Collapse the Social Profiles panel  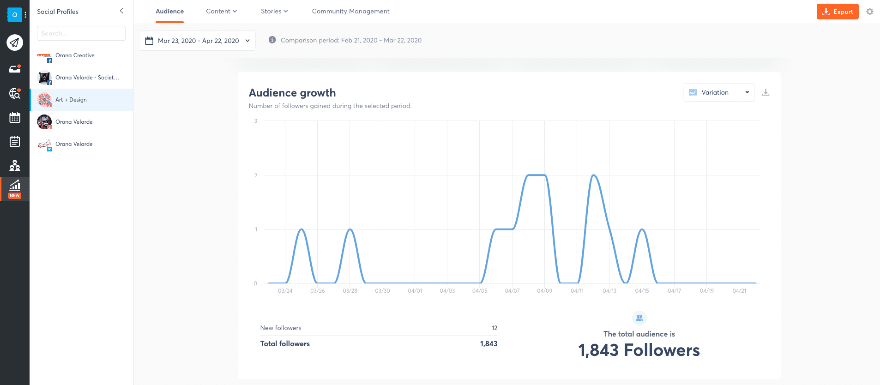[x=122, y=11]
